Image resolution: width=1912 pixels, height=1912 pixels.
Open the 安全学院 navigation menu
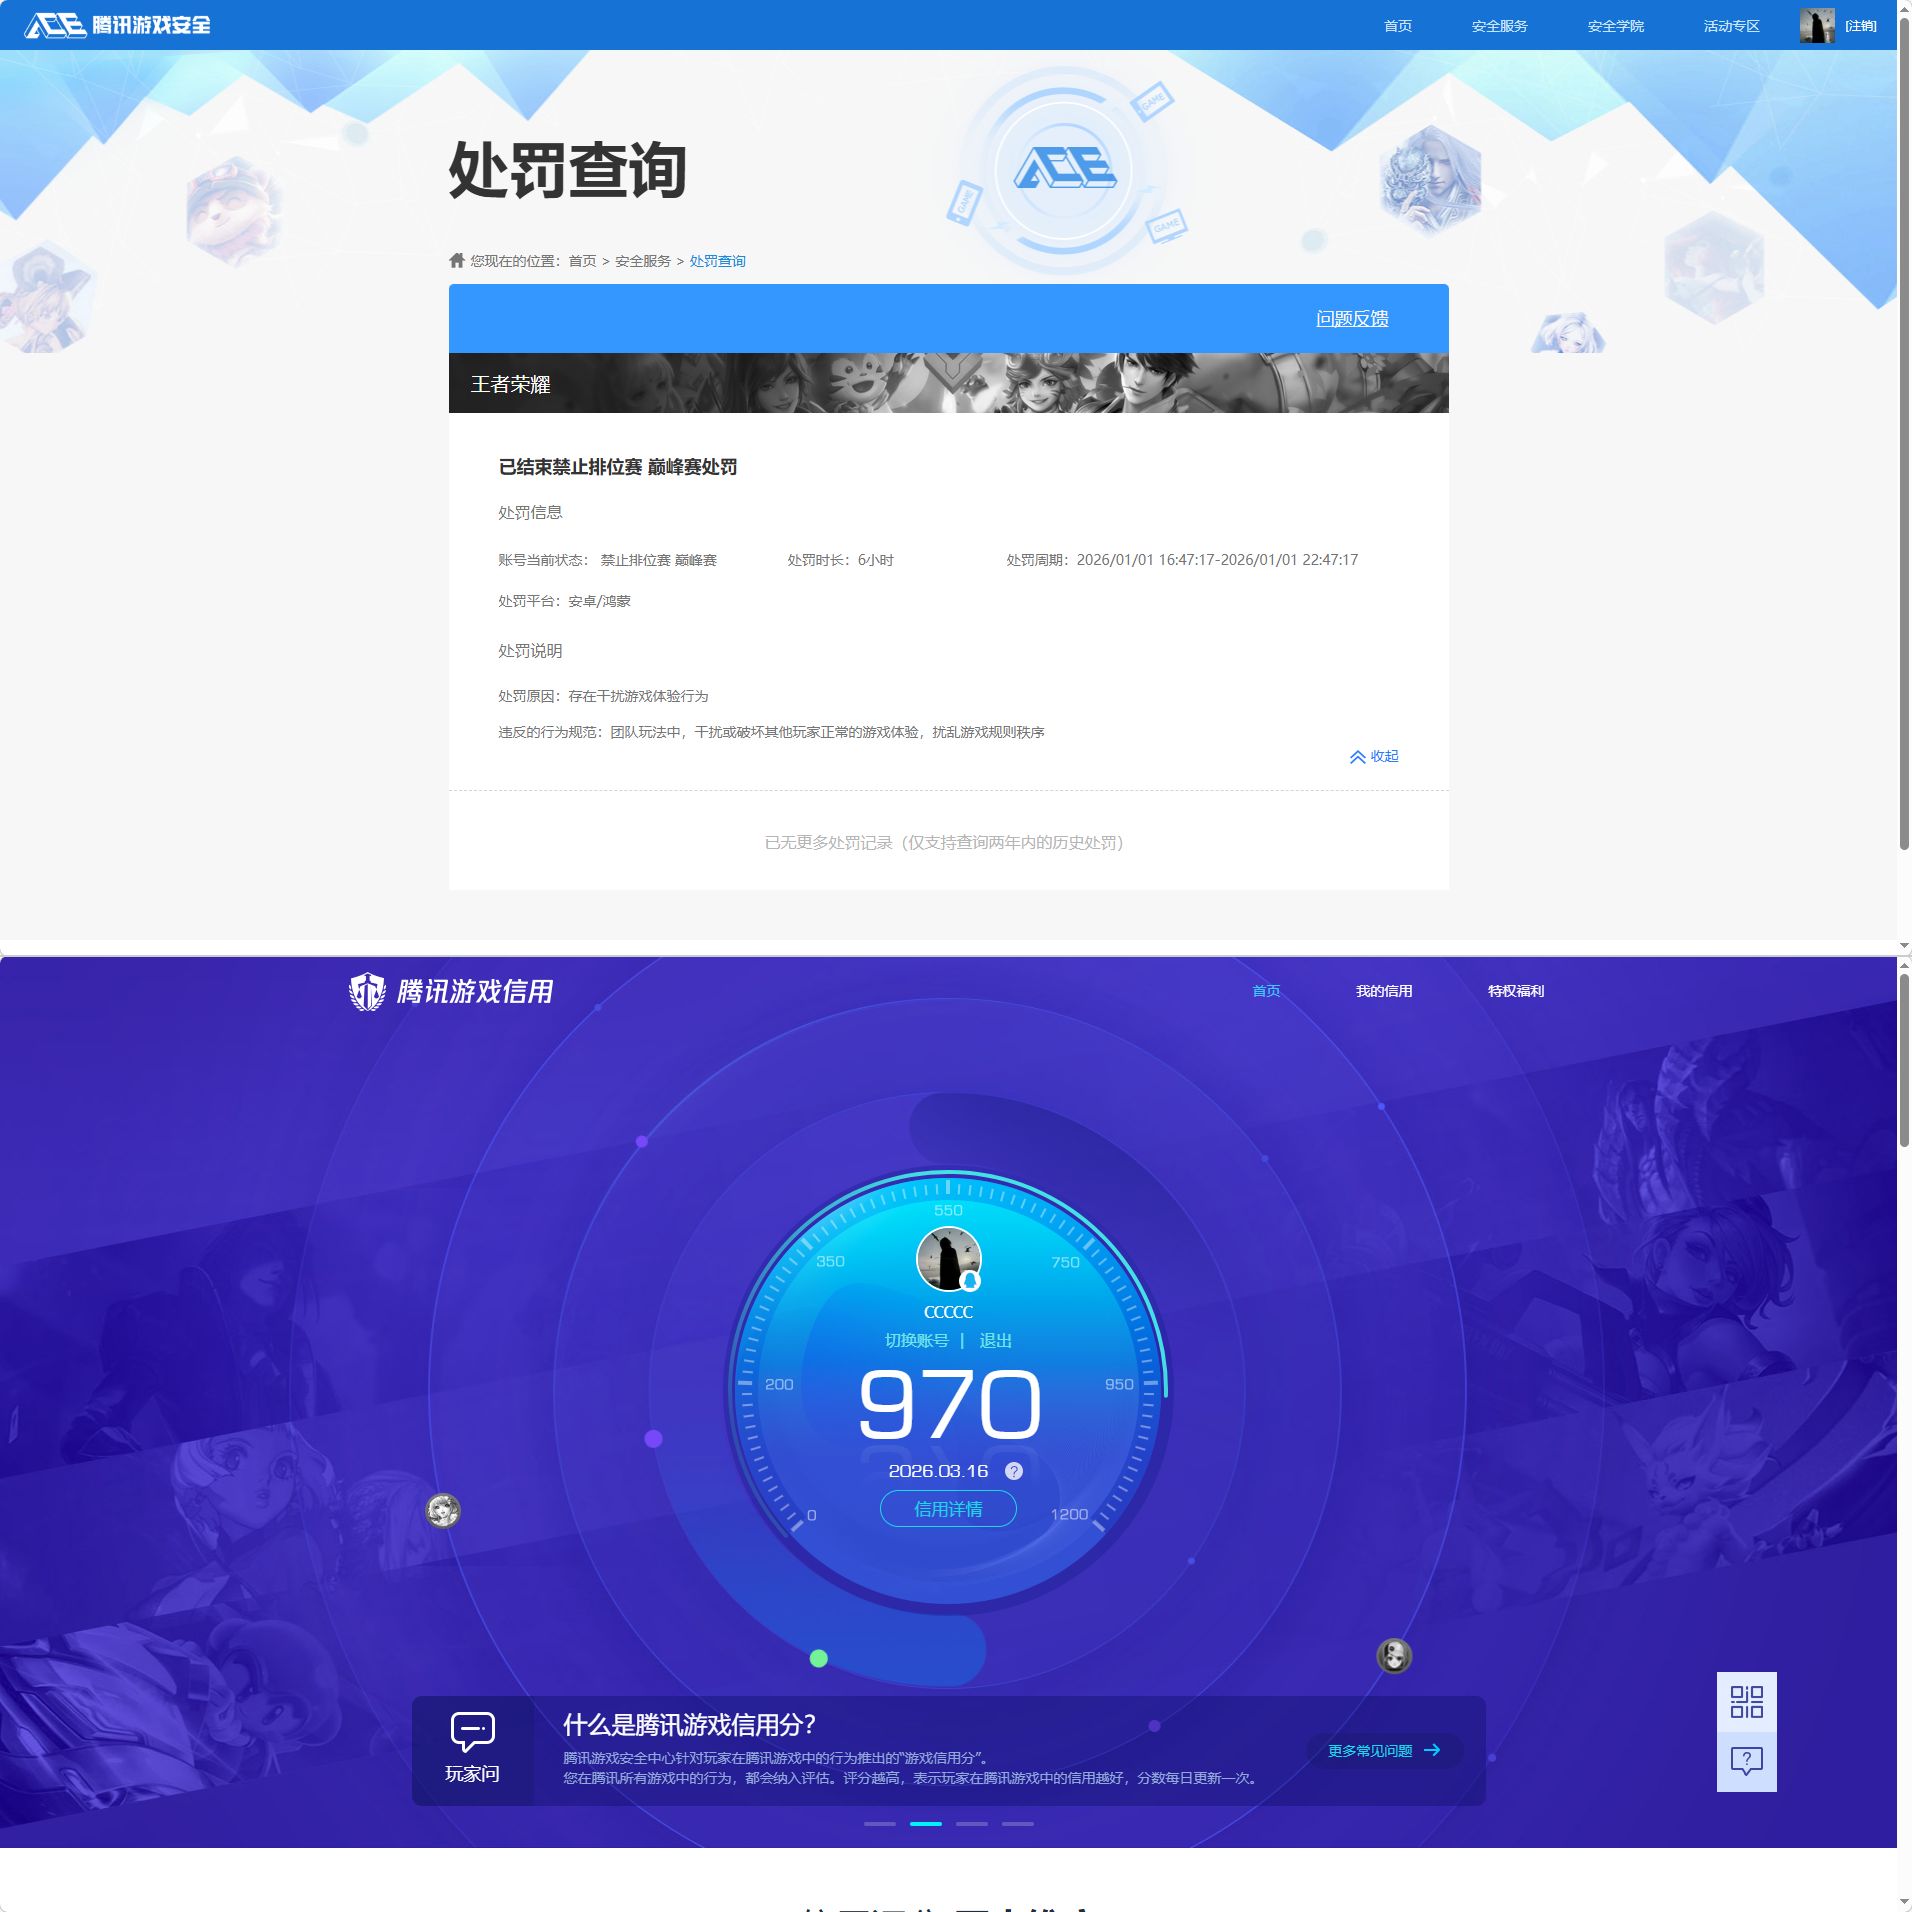(x=1615, y=26)
